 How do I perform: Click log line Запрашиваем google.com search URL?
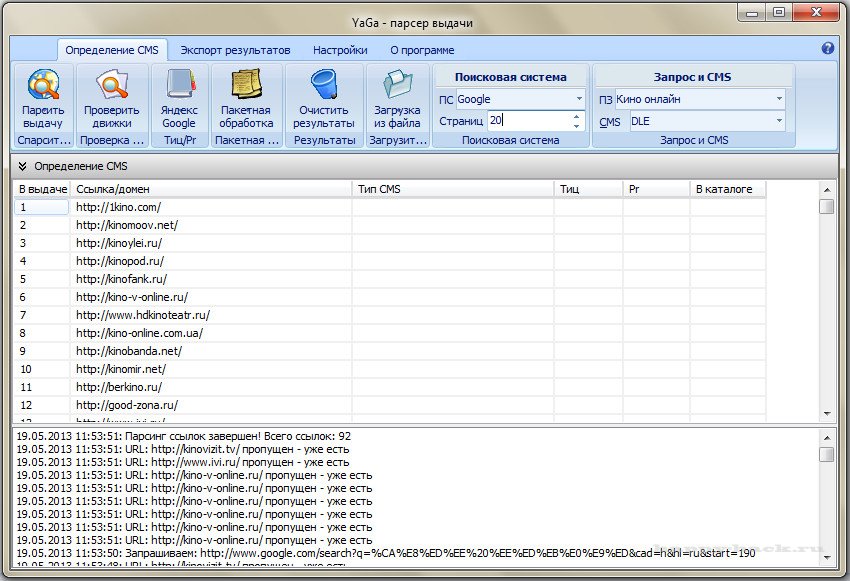386,553
